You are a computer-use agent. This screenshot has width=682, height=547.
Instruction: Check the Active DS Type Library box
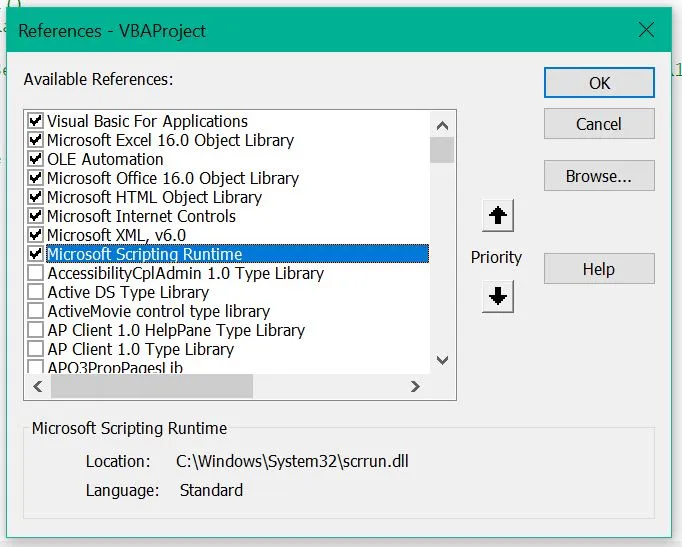tap(36, 292)
